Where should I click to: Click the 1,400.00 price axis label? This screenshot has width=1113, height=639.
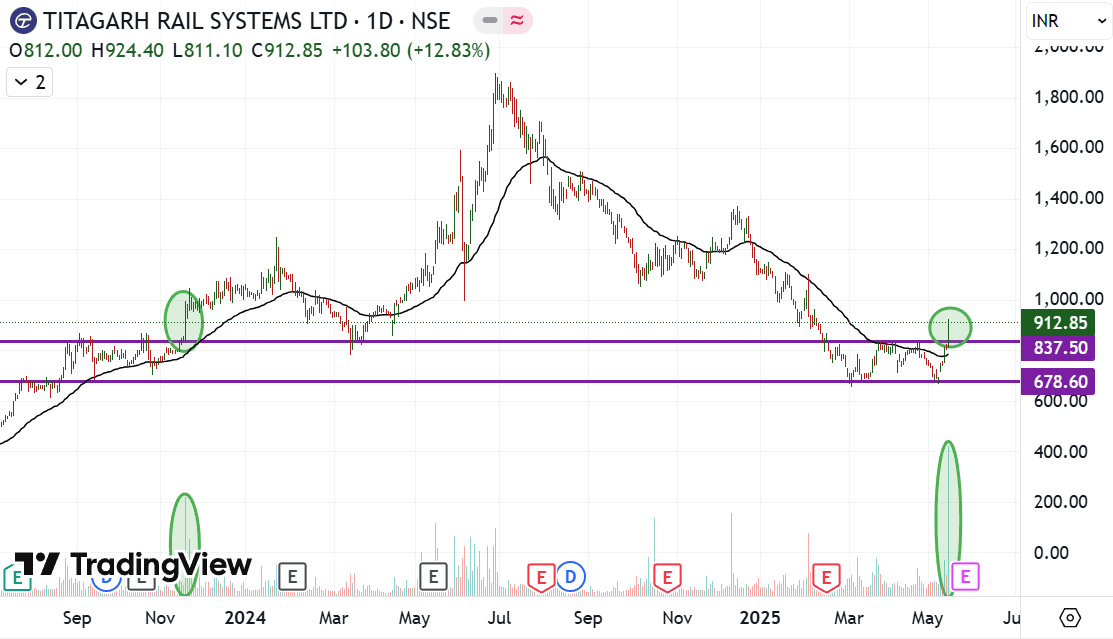tap(1069, 197)
